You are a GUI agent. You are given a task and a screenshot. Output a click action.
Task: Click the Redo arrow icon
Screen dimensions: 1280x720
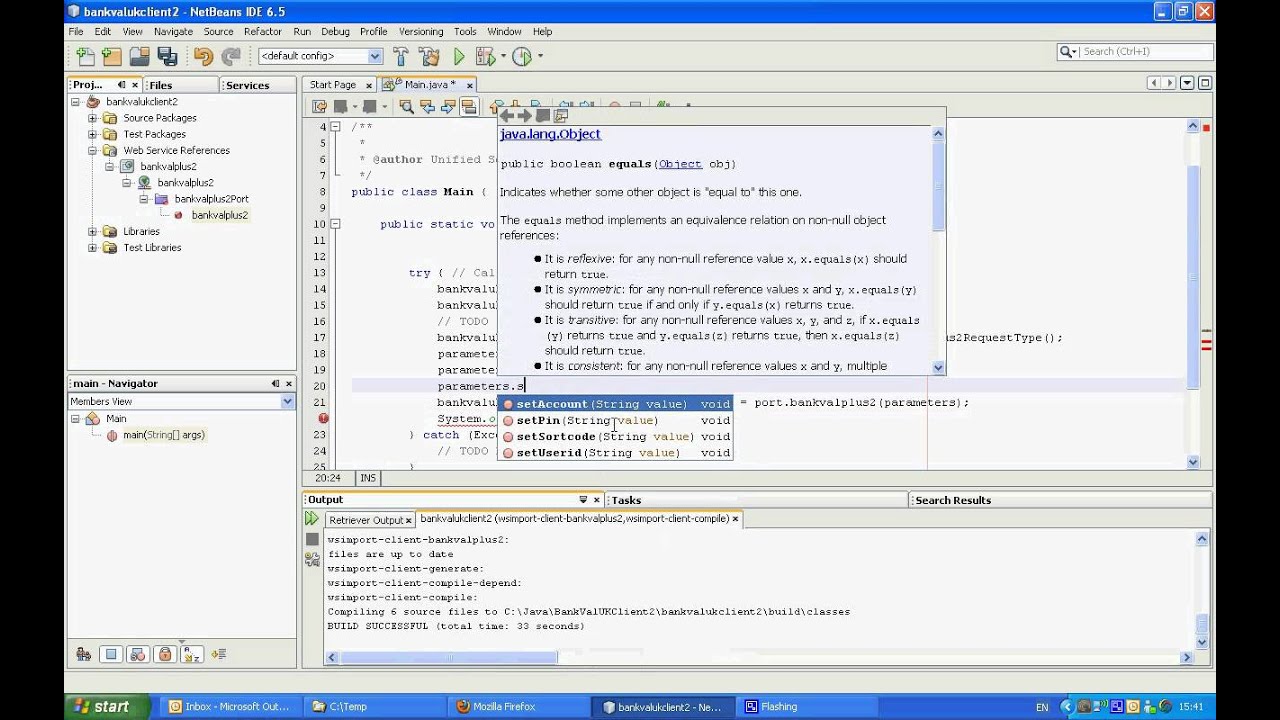231,57
